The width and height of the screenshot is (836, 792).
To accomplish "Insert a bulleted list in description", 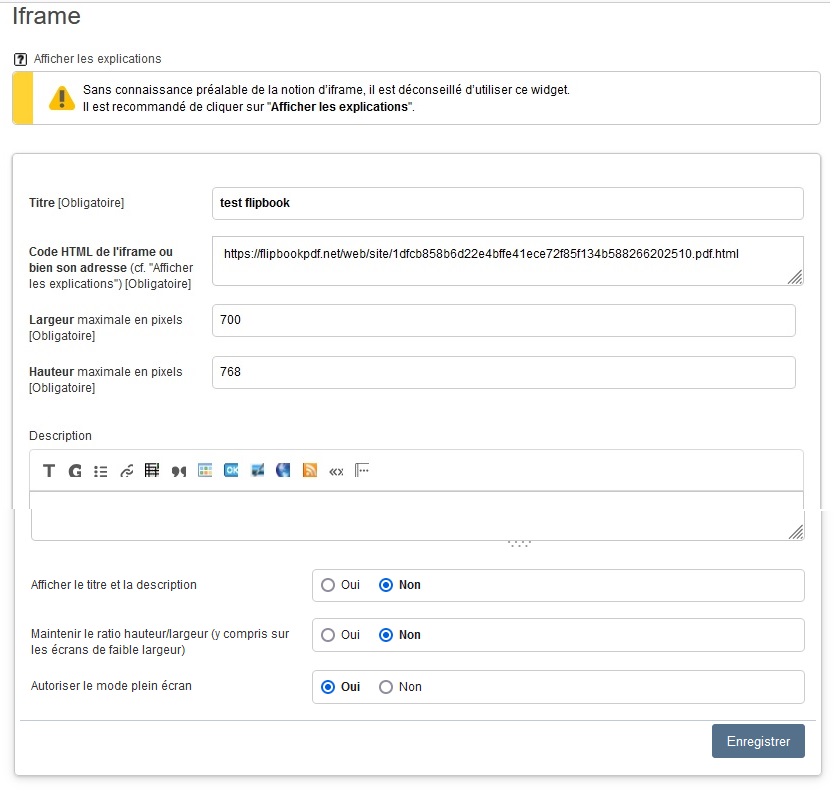I will click(x=101, y=471).
